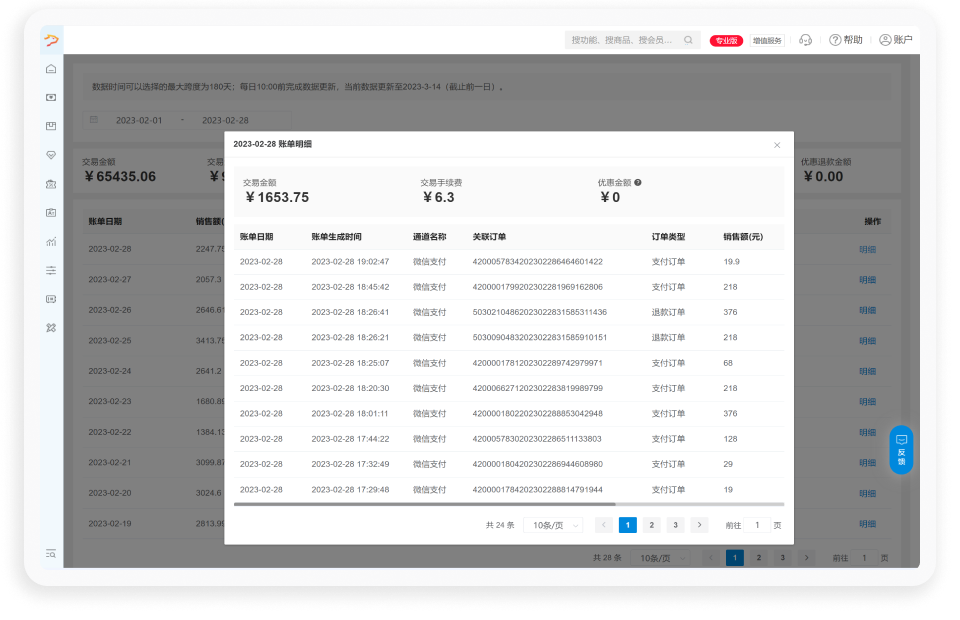960x620 pixels.
Task: Open the statistics chart icon in the sidebar
Action: [x=51, y=241]
